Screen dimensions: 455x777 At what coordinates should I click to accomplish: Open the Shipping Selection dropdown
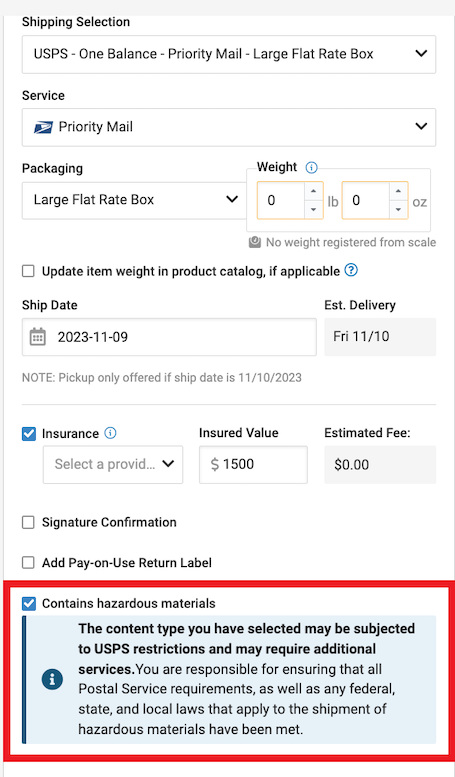[228, 54]
